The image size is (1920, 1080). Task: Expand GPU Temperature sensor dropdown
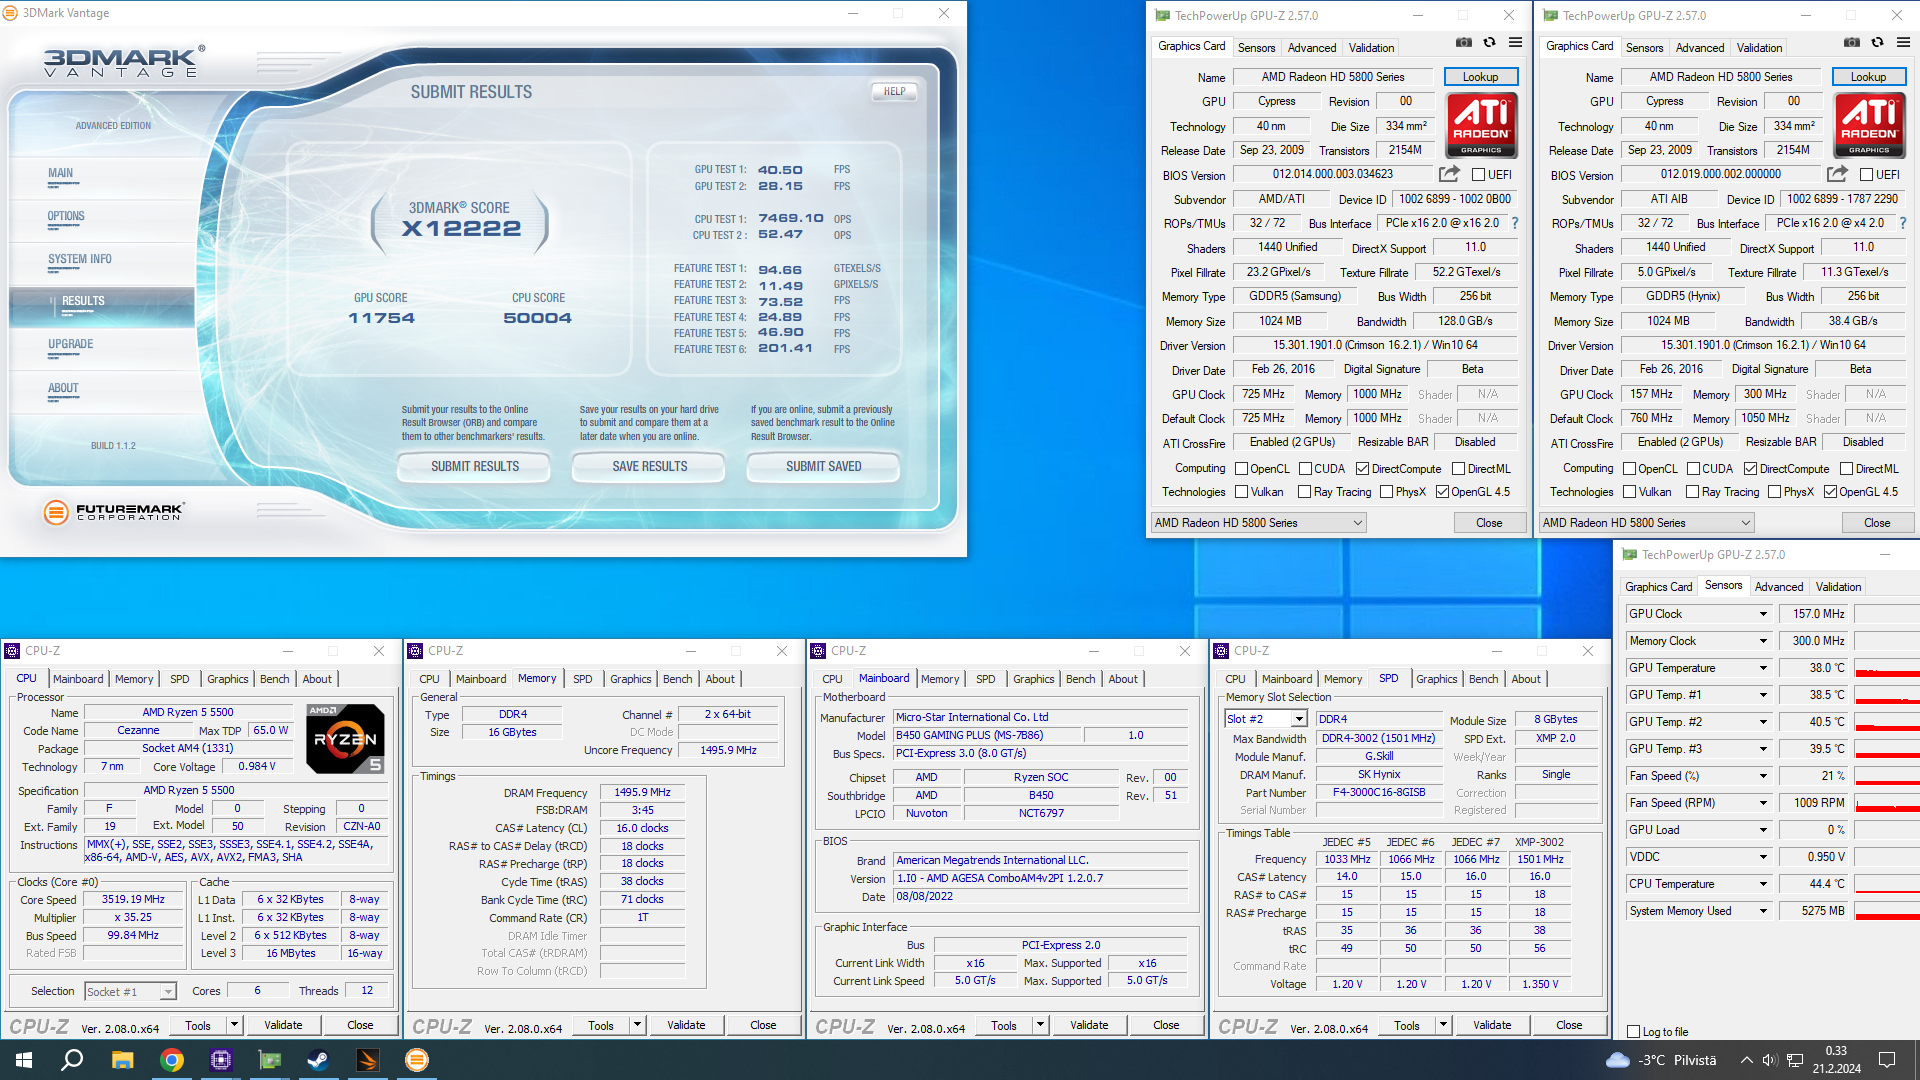point(1763,668)
